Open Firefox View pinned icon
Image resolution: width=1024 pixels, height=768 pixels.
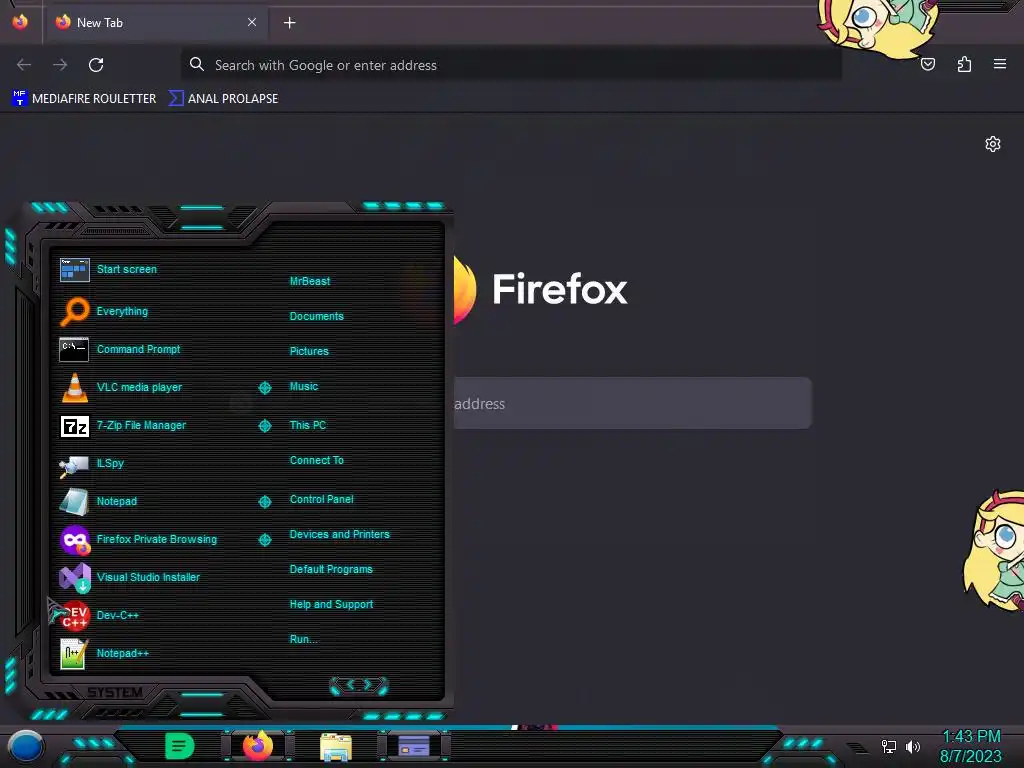click(20, 22)
